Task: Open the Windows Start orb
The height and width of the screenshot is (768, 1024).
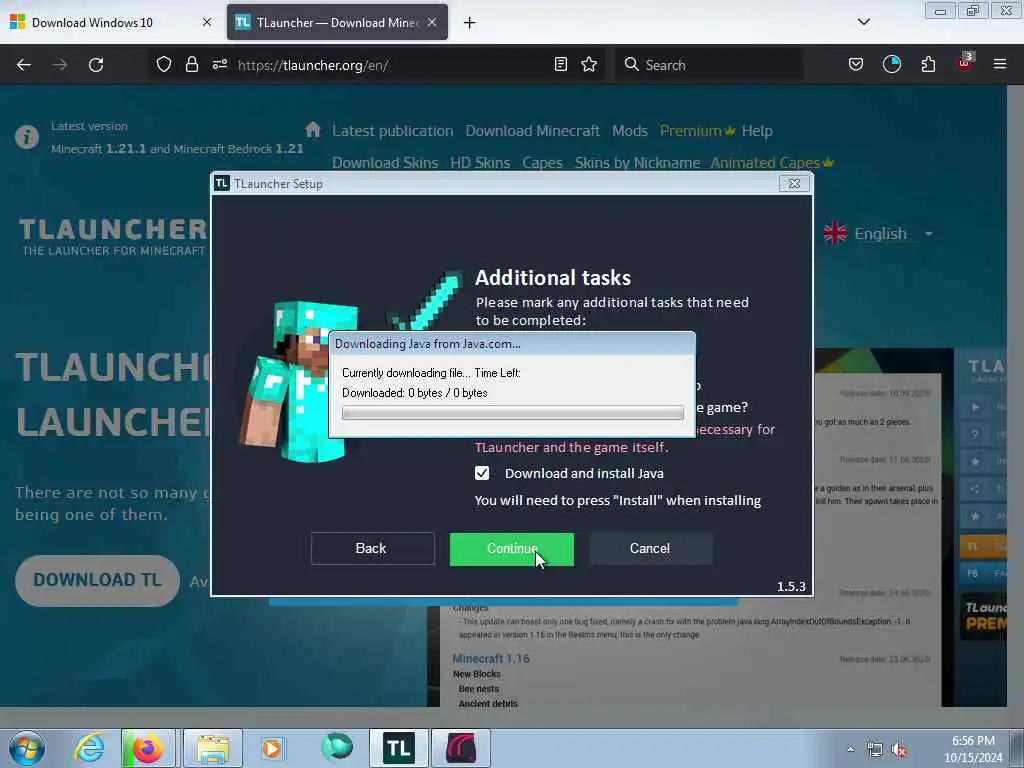Action: click(x=27, y=748)
